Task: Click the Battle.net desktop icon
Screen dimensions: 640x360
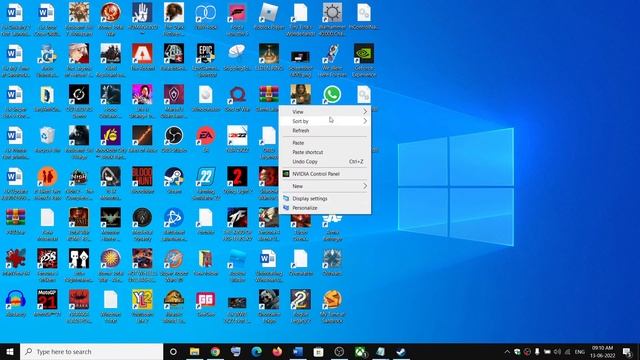Action: [x=174, y=218]
